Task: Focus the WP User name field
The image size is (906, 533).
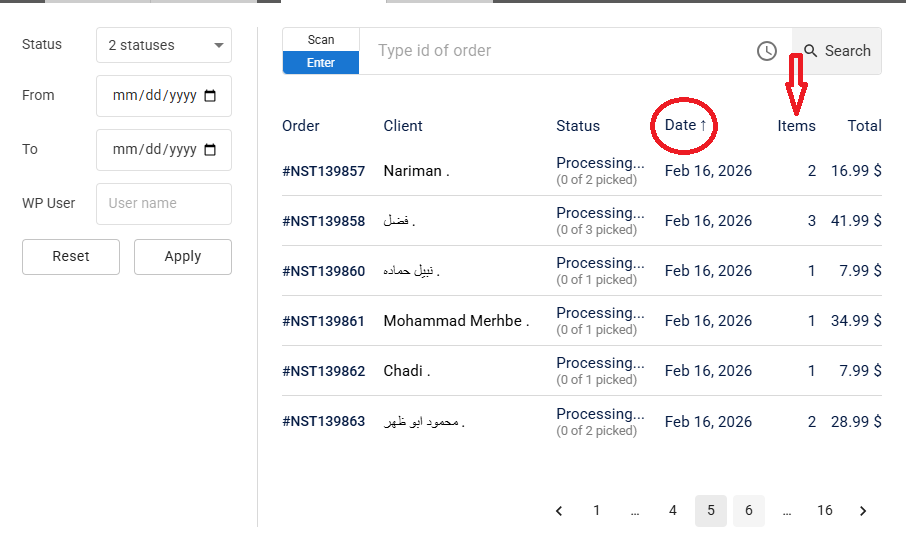Action: click(164, 203)
